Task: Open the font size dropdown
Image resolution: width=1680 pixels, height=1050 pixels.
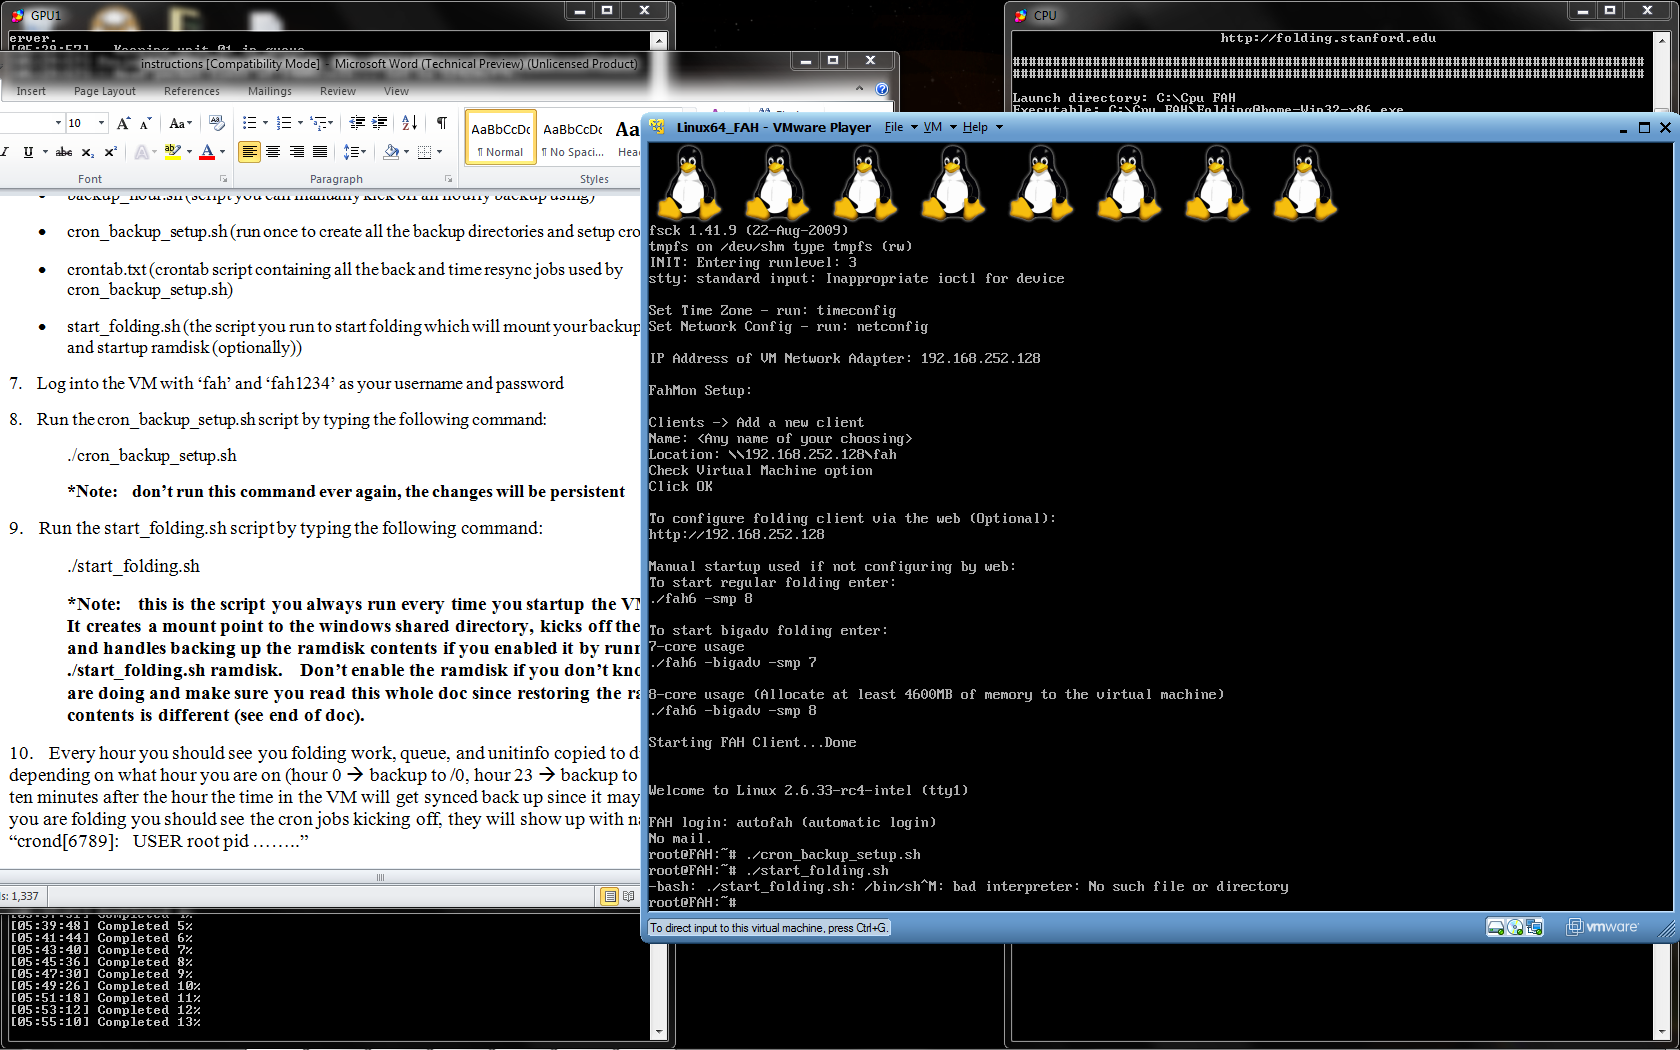Action: 101,123
